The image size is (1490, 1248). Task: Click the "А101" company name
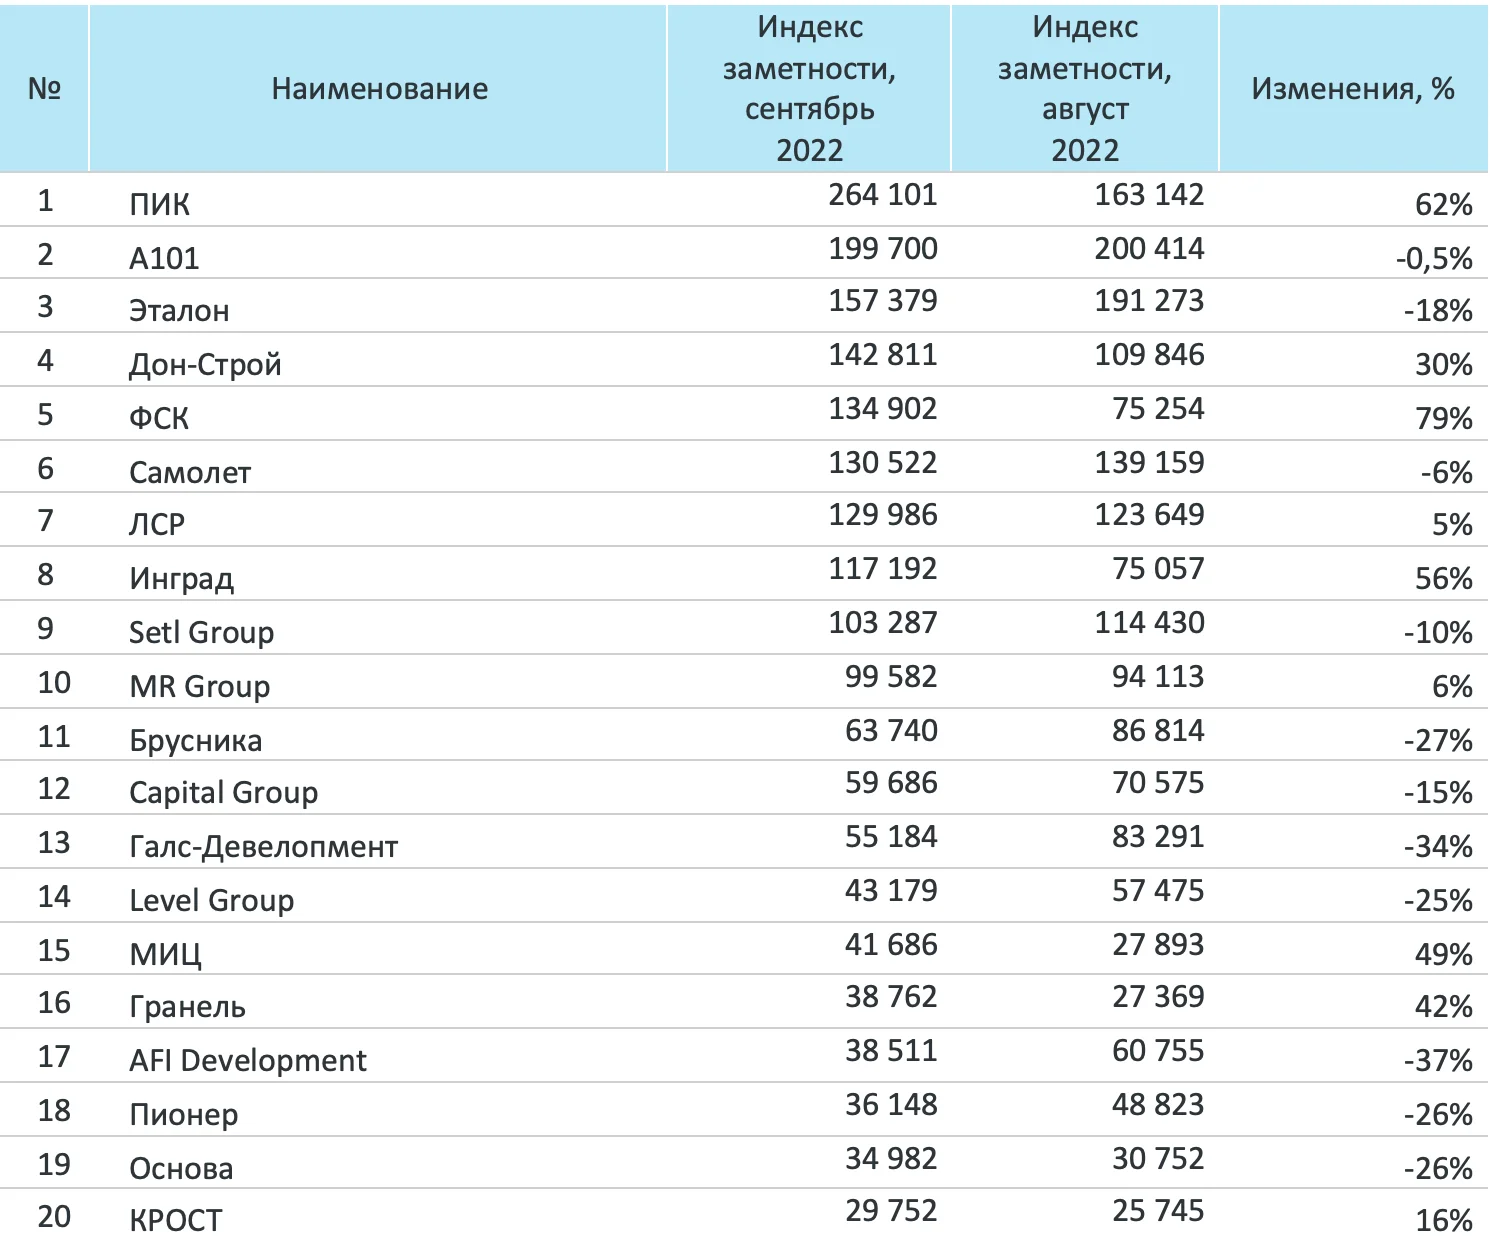pyautogui.click(x=164, y=258)
